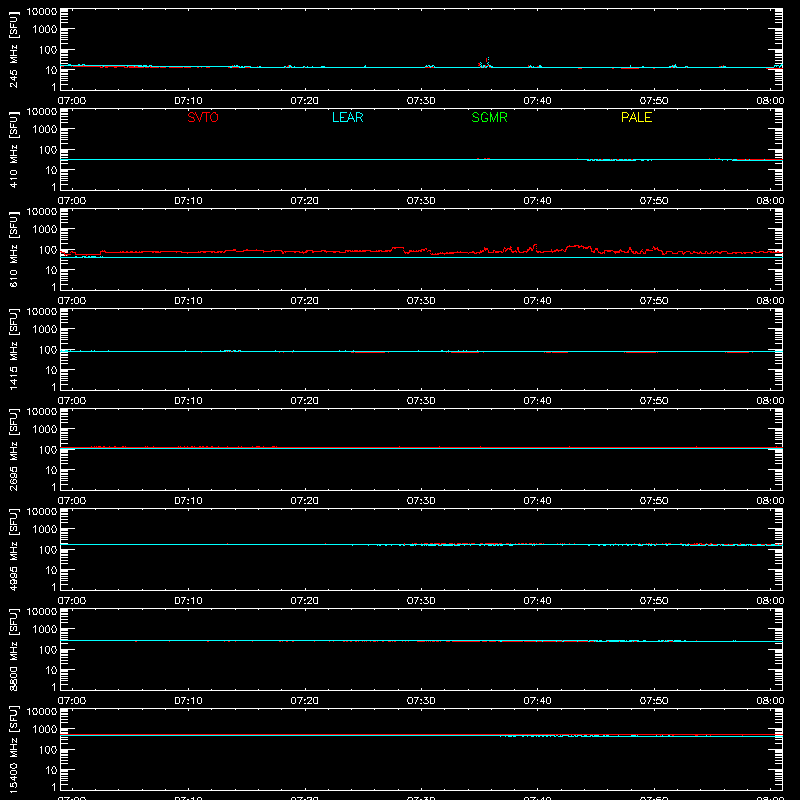Click 07:00 tick under the 610 MHz panel
The height and width of the screenshot is (800, 800).
(72, 301)
